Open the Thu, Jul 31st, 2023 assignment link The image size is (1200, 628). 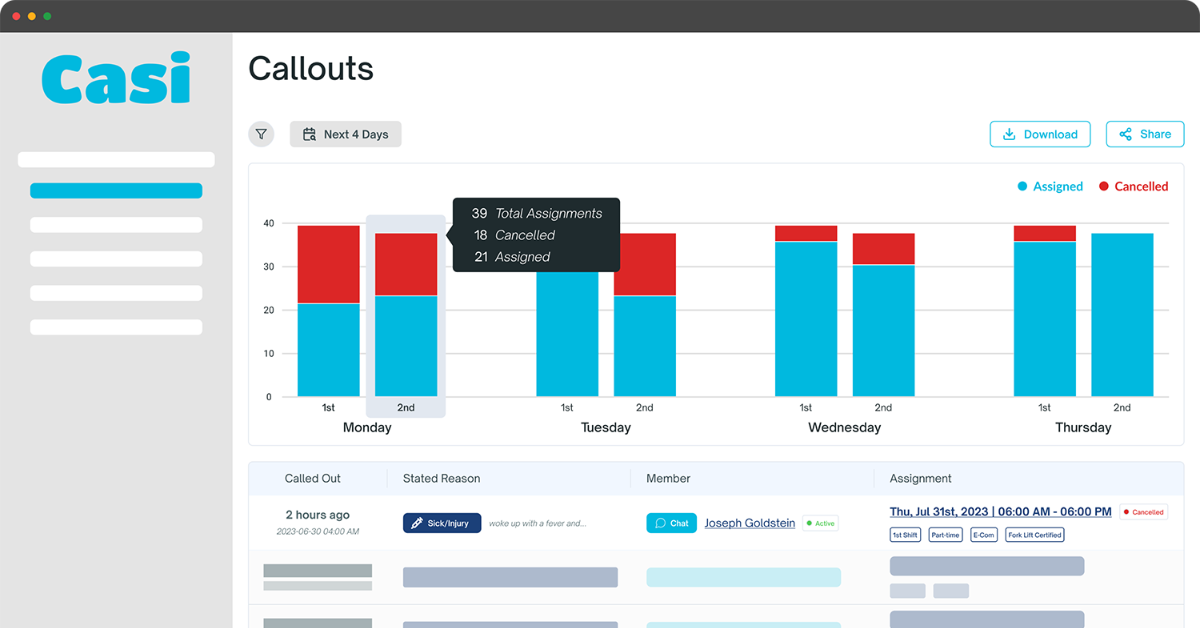(1000, 511)
